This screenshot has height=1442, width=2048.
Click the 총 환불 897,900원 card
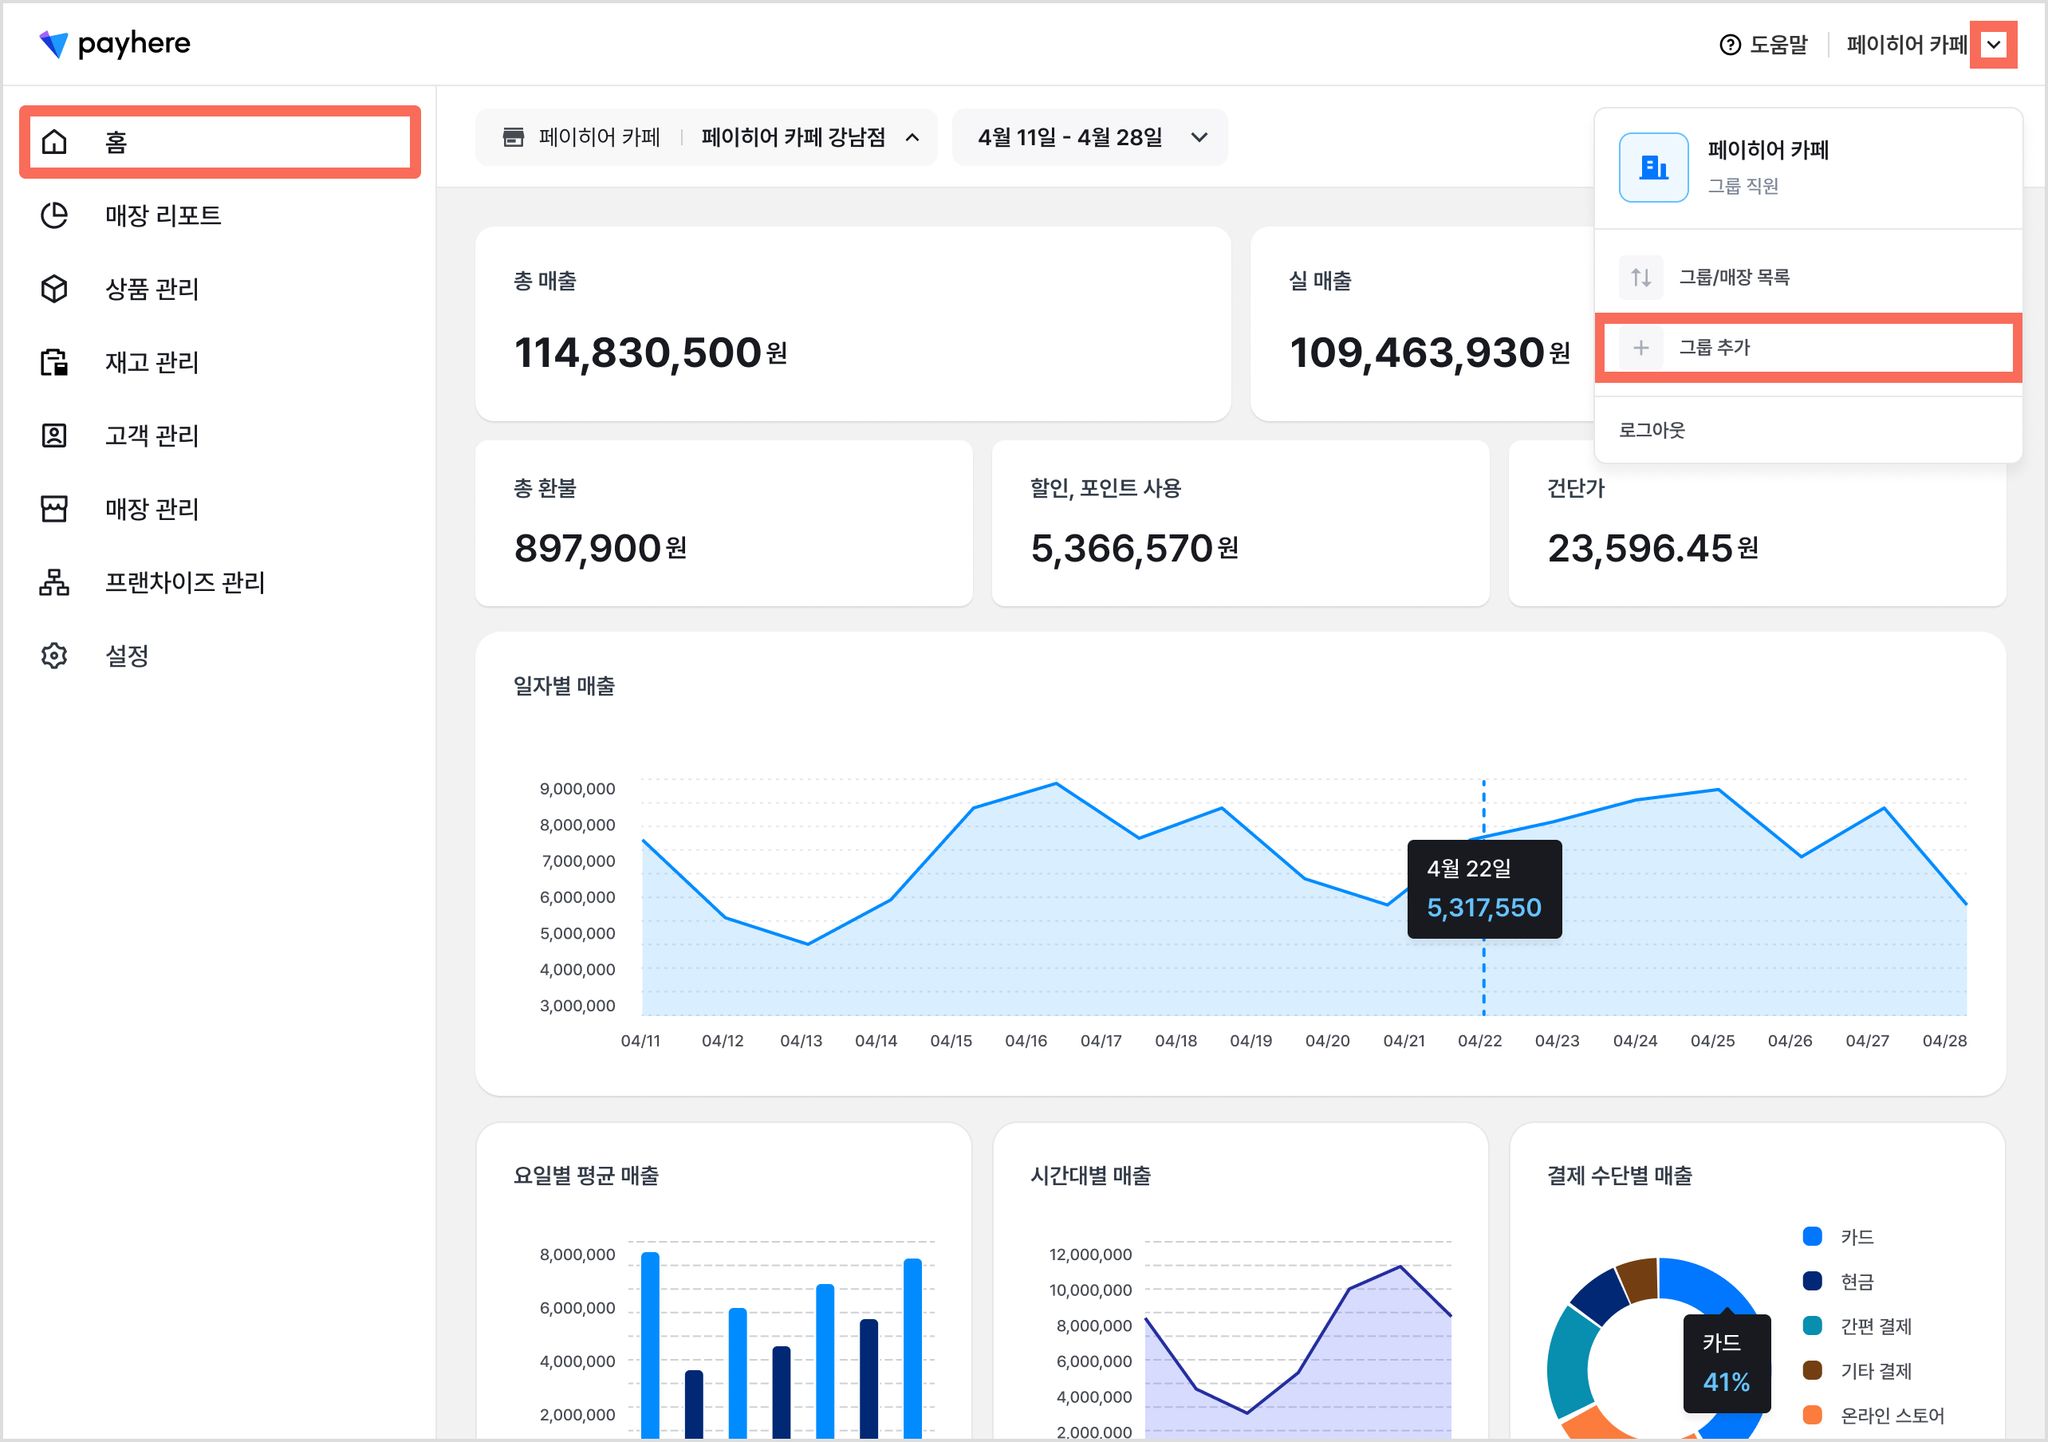724,523
